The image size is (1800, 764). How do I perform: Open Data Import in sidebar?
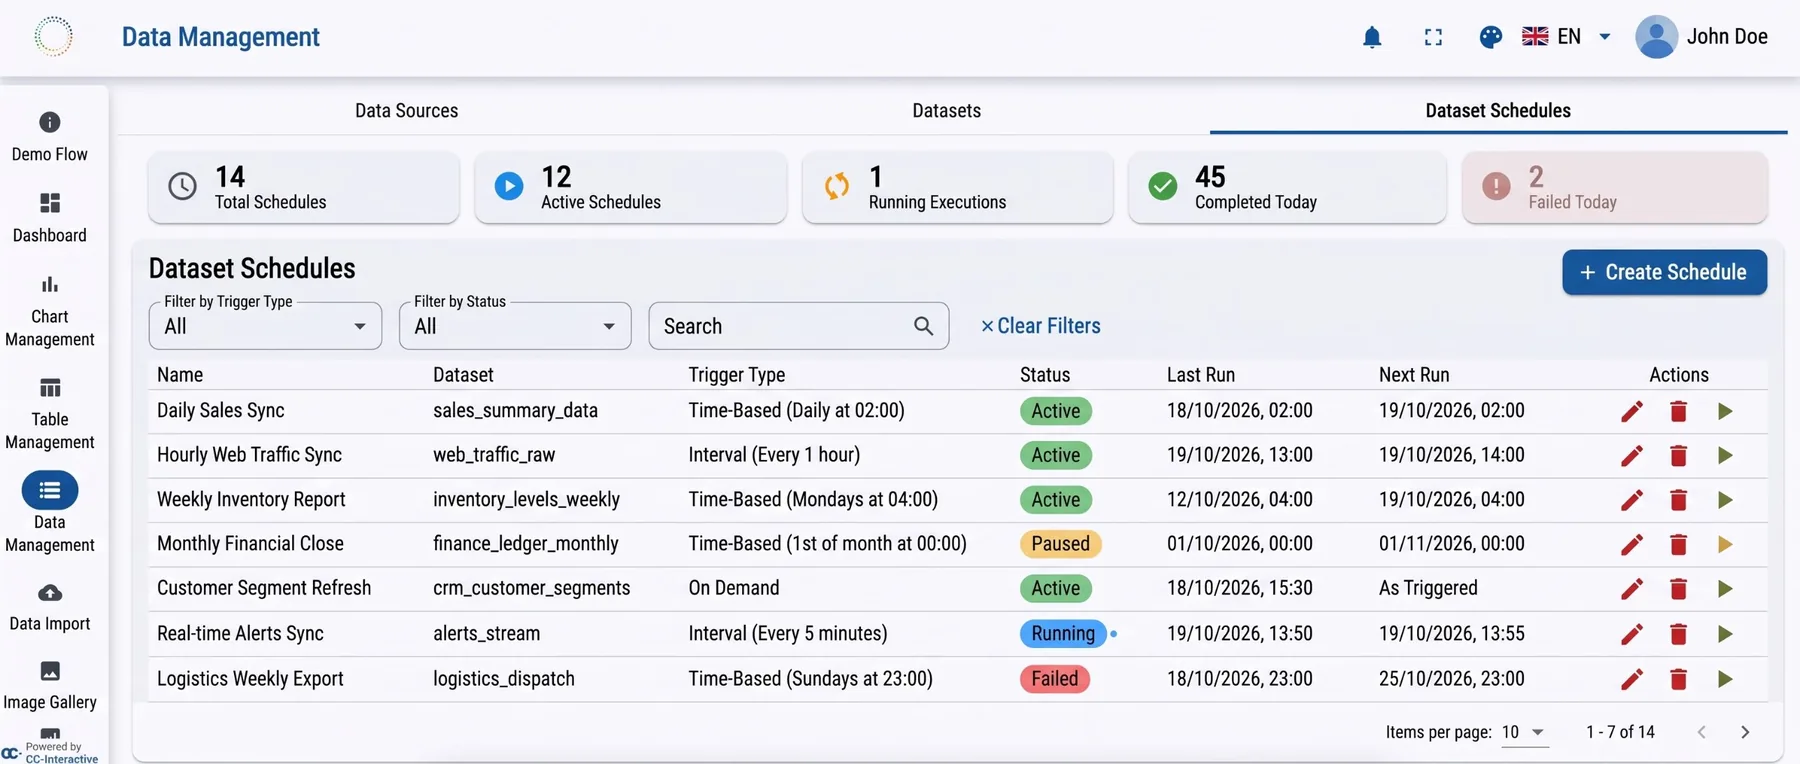[x=50, y=607]
